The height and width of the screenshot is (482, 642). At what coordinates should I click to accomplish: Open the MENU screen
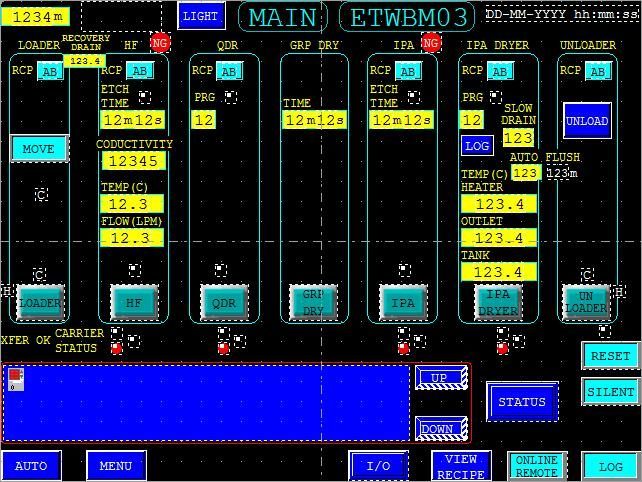(x=116, y=466)
